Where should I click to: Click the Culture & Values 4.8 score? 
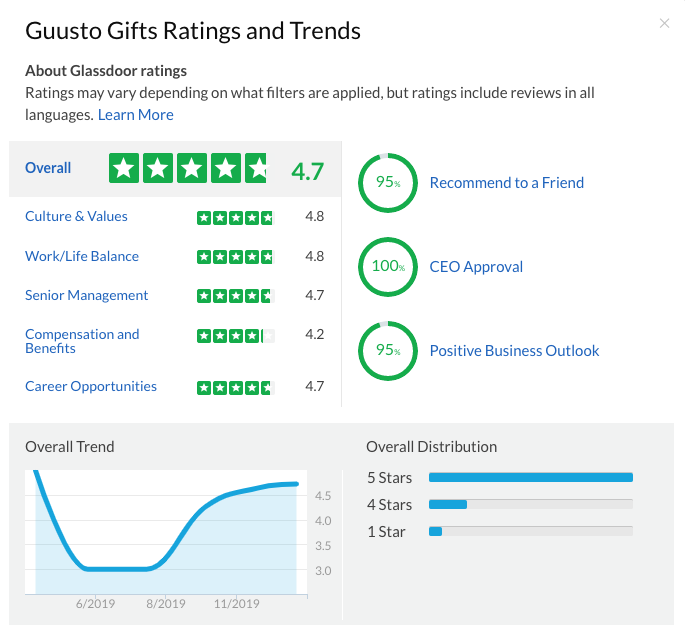point(315,217)
